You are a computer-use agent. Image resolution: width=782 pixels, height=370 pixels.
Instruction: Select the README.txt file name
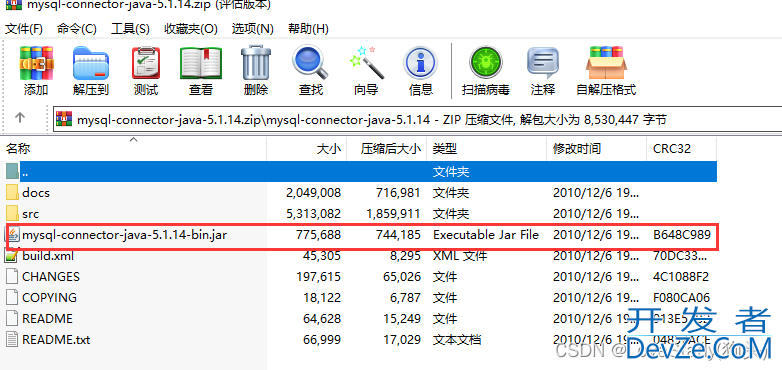tap(56, 340)
